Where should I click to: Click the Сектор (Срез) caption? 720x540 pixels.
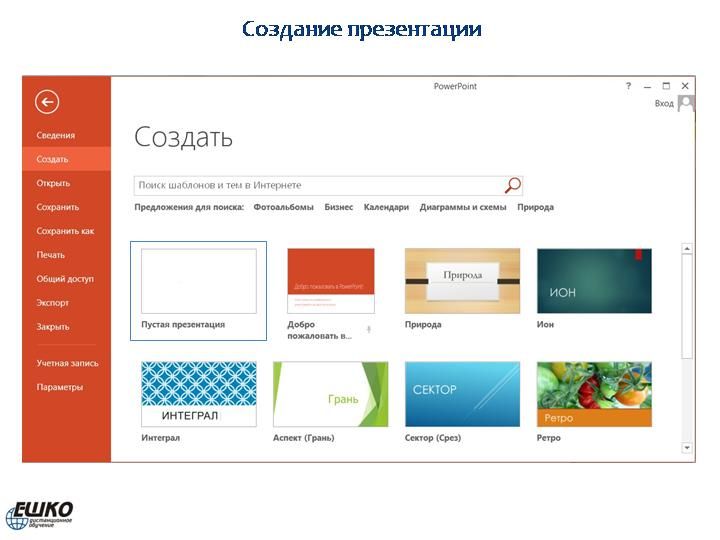click(433, 438)
